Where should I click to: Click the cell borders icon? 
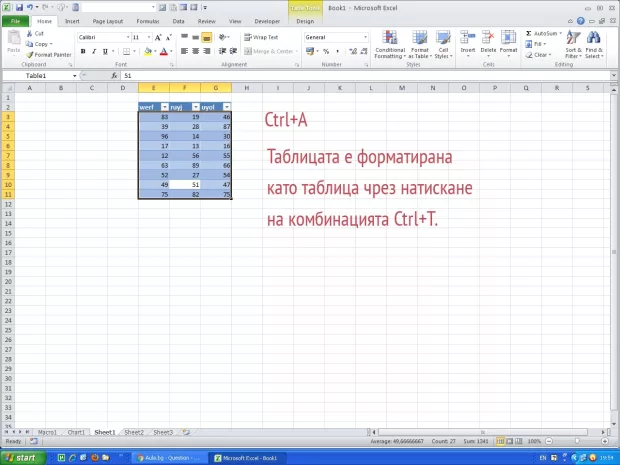(x=127, y=51)
